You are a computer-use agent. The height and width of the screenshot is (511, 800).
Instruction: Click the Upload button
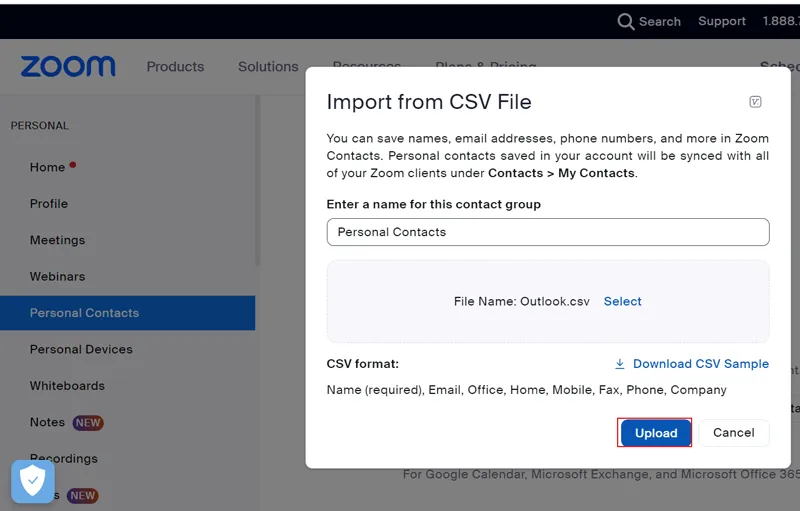(656, 433)
